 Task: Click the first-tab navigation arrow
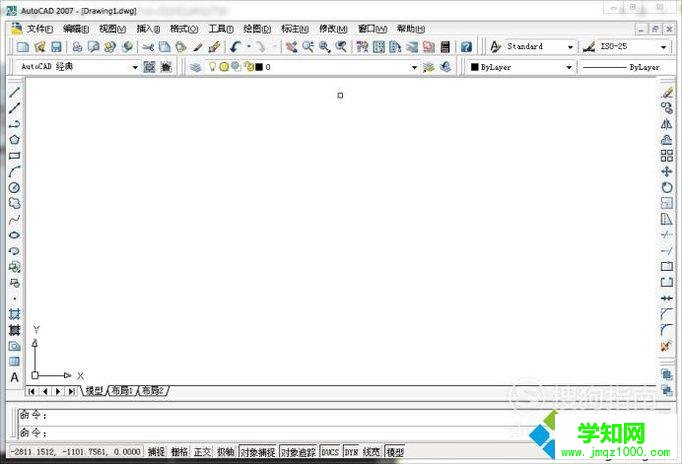pyautogui.click(x=31, y=391)
